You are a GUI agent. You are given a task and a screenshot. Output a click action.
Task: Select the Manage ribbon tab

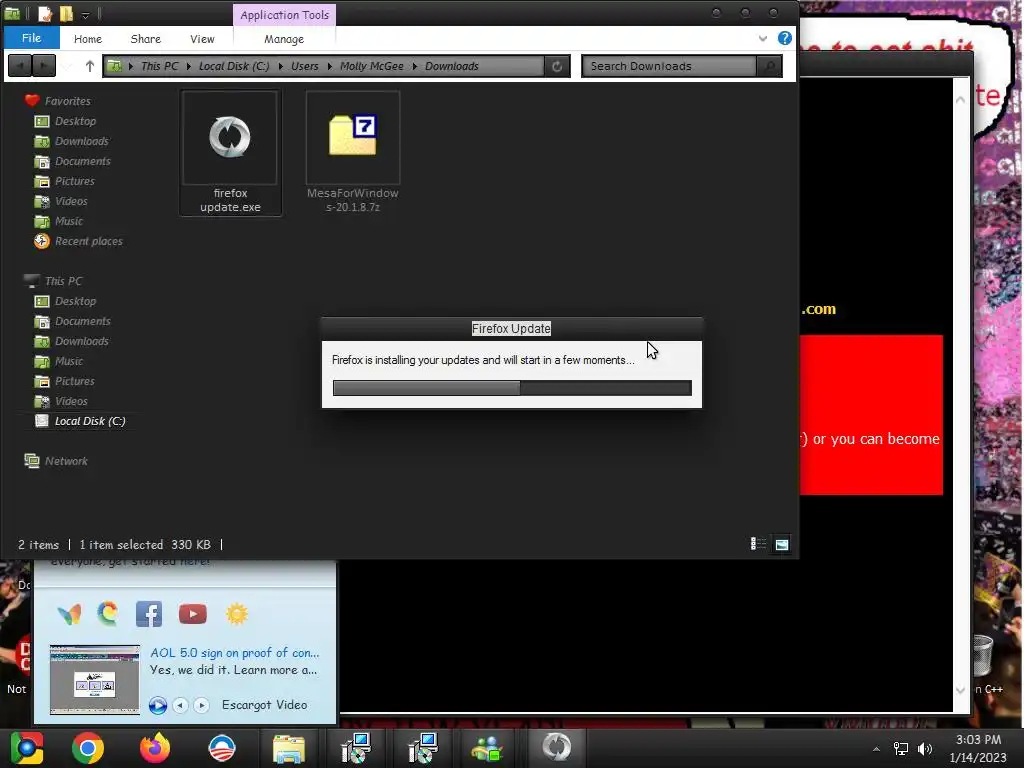point(284,39)
